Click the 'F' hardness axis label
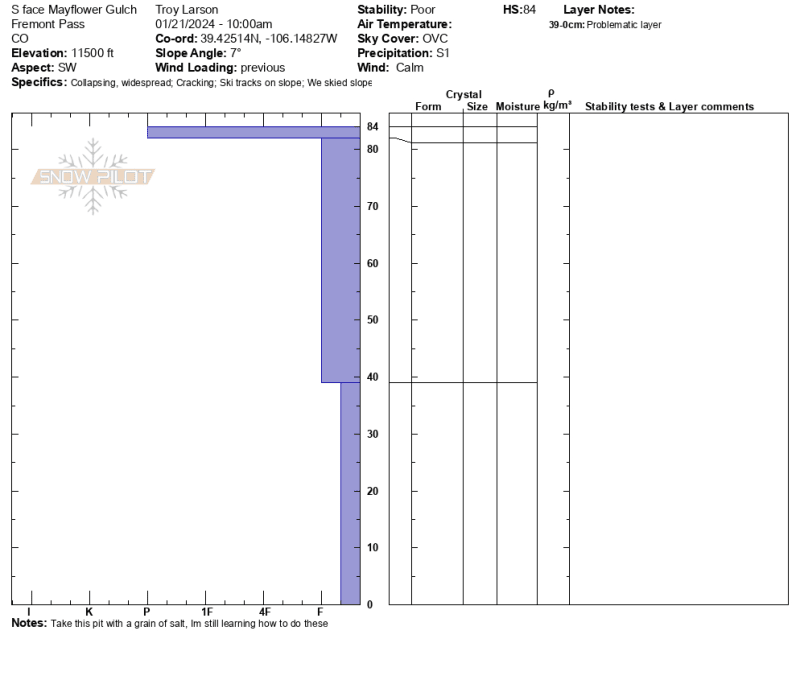800x676 pixels. pos(320,612)
